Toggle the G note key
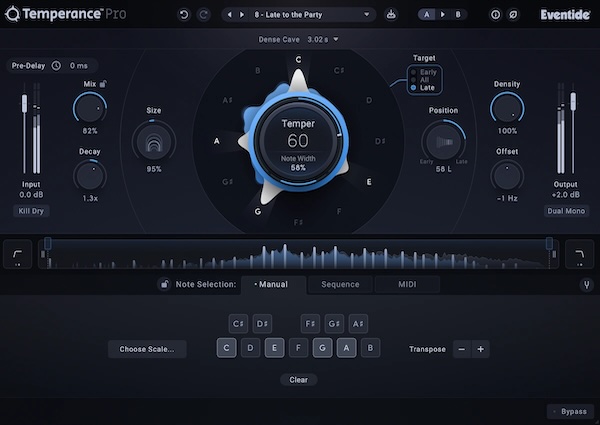 323,348
